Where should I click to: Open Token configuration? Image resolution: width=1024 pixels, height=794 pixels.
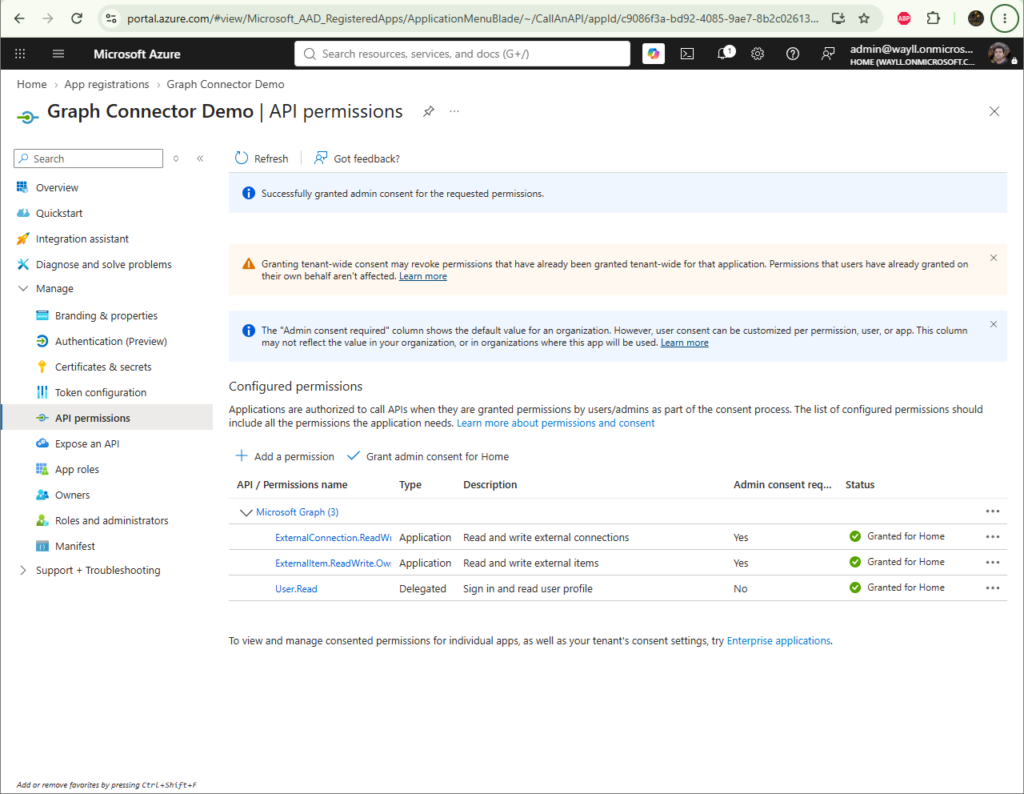(x=101, y=392)
